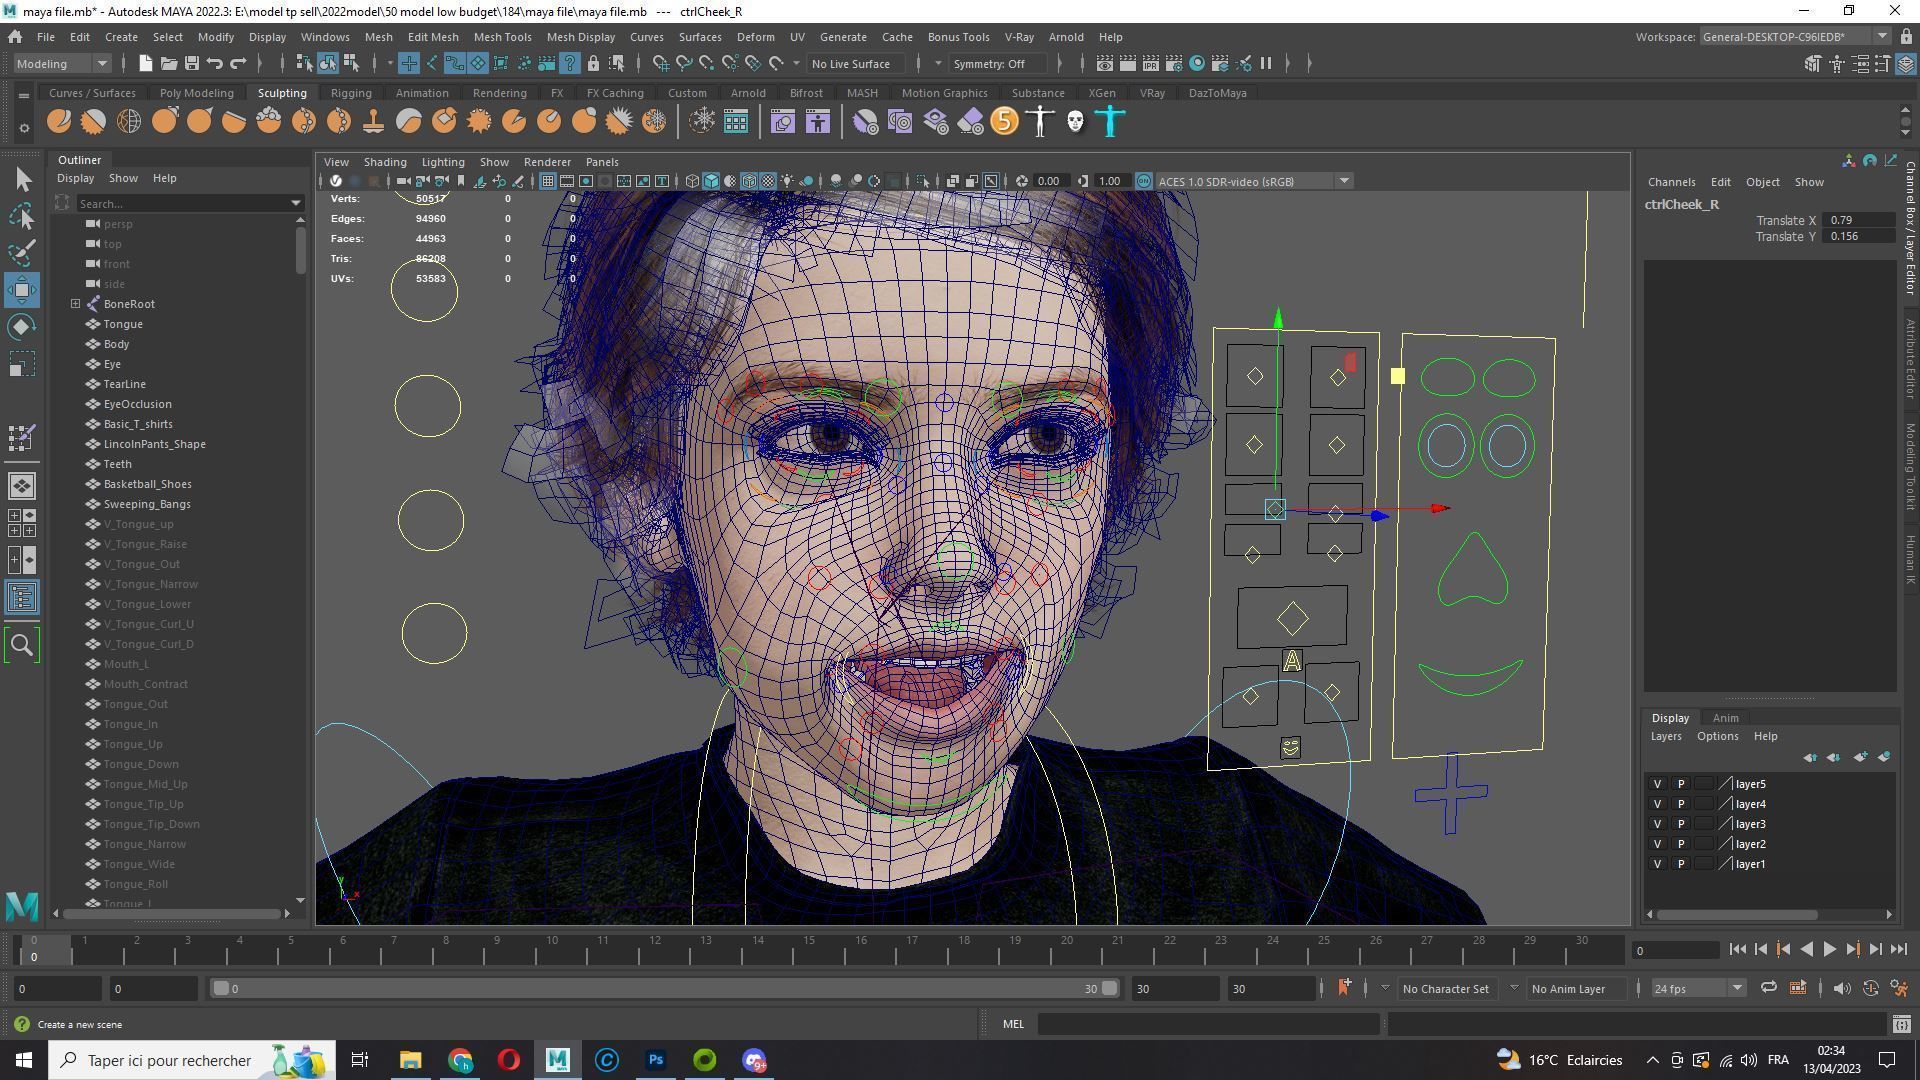This screenshot has height=1080, width=1920.
Task: Select Sweeping_Bangs in the Outliner
Action: 147,504
